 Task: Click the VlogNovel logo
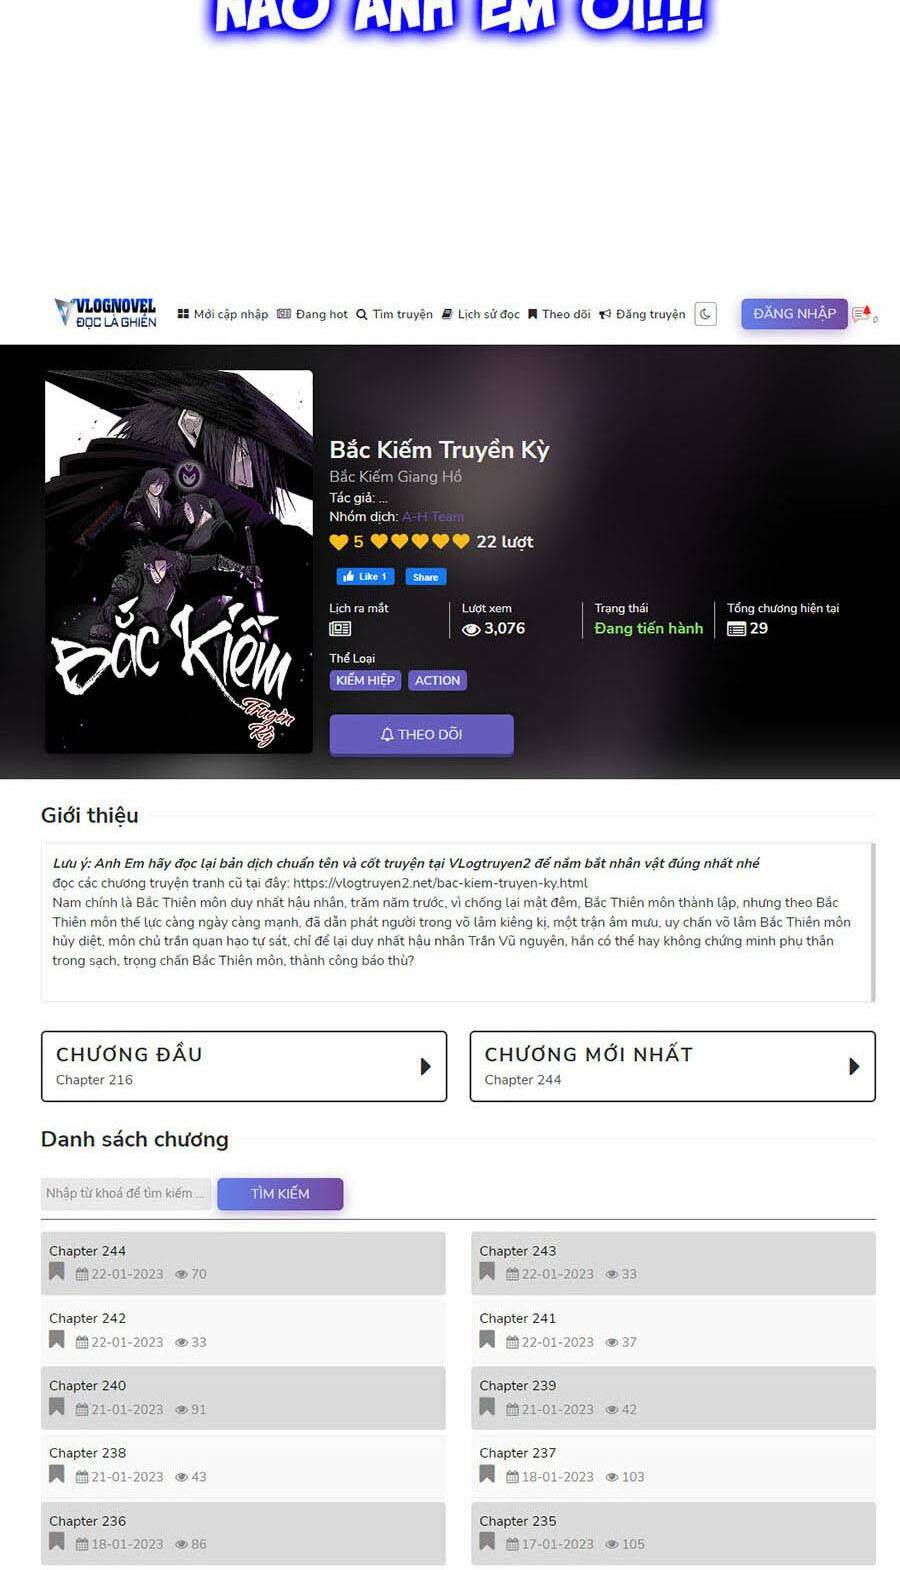point(106,313)
